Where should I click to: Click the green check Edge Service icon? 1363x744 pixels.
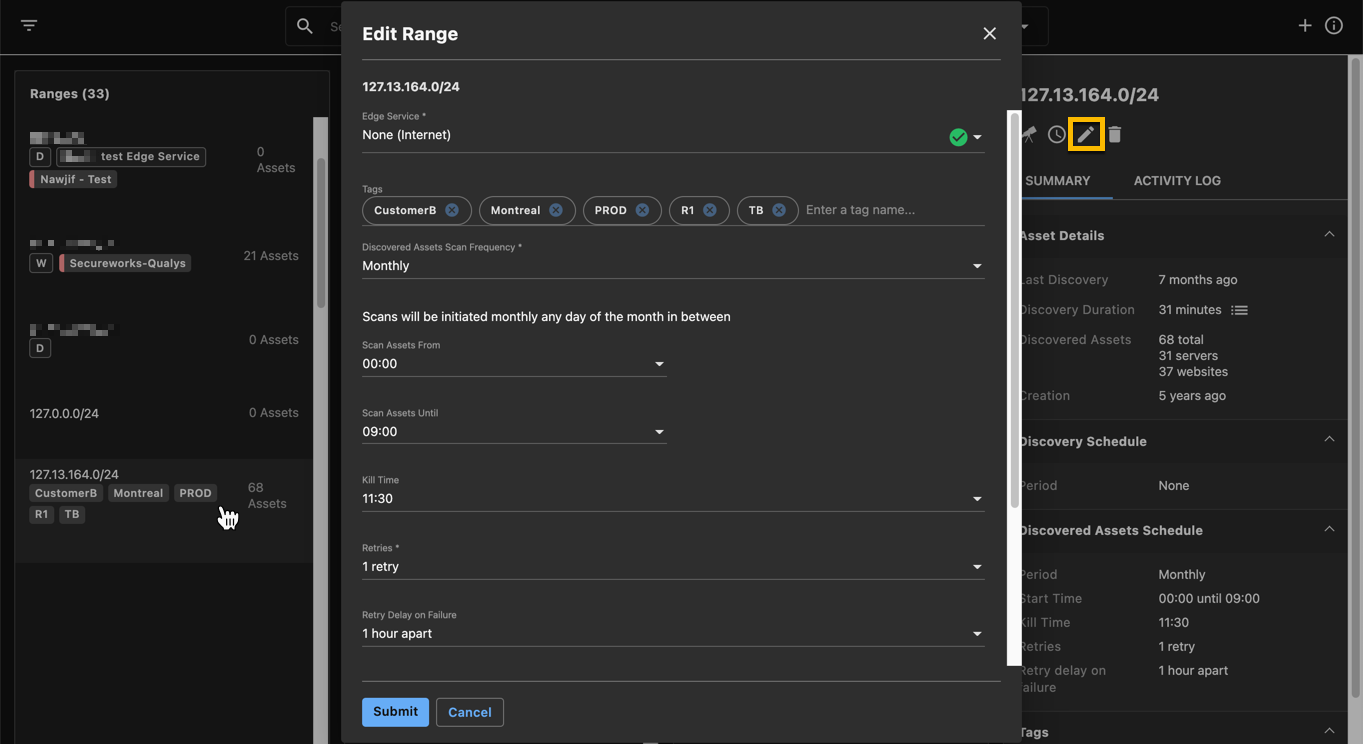click(958, 137)
